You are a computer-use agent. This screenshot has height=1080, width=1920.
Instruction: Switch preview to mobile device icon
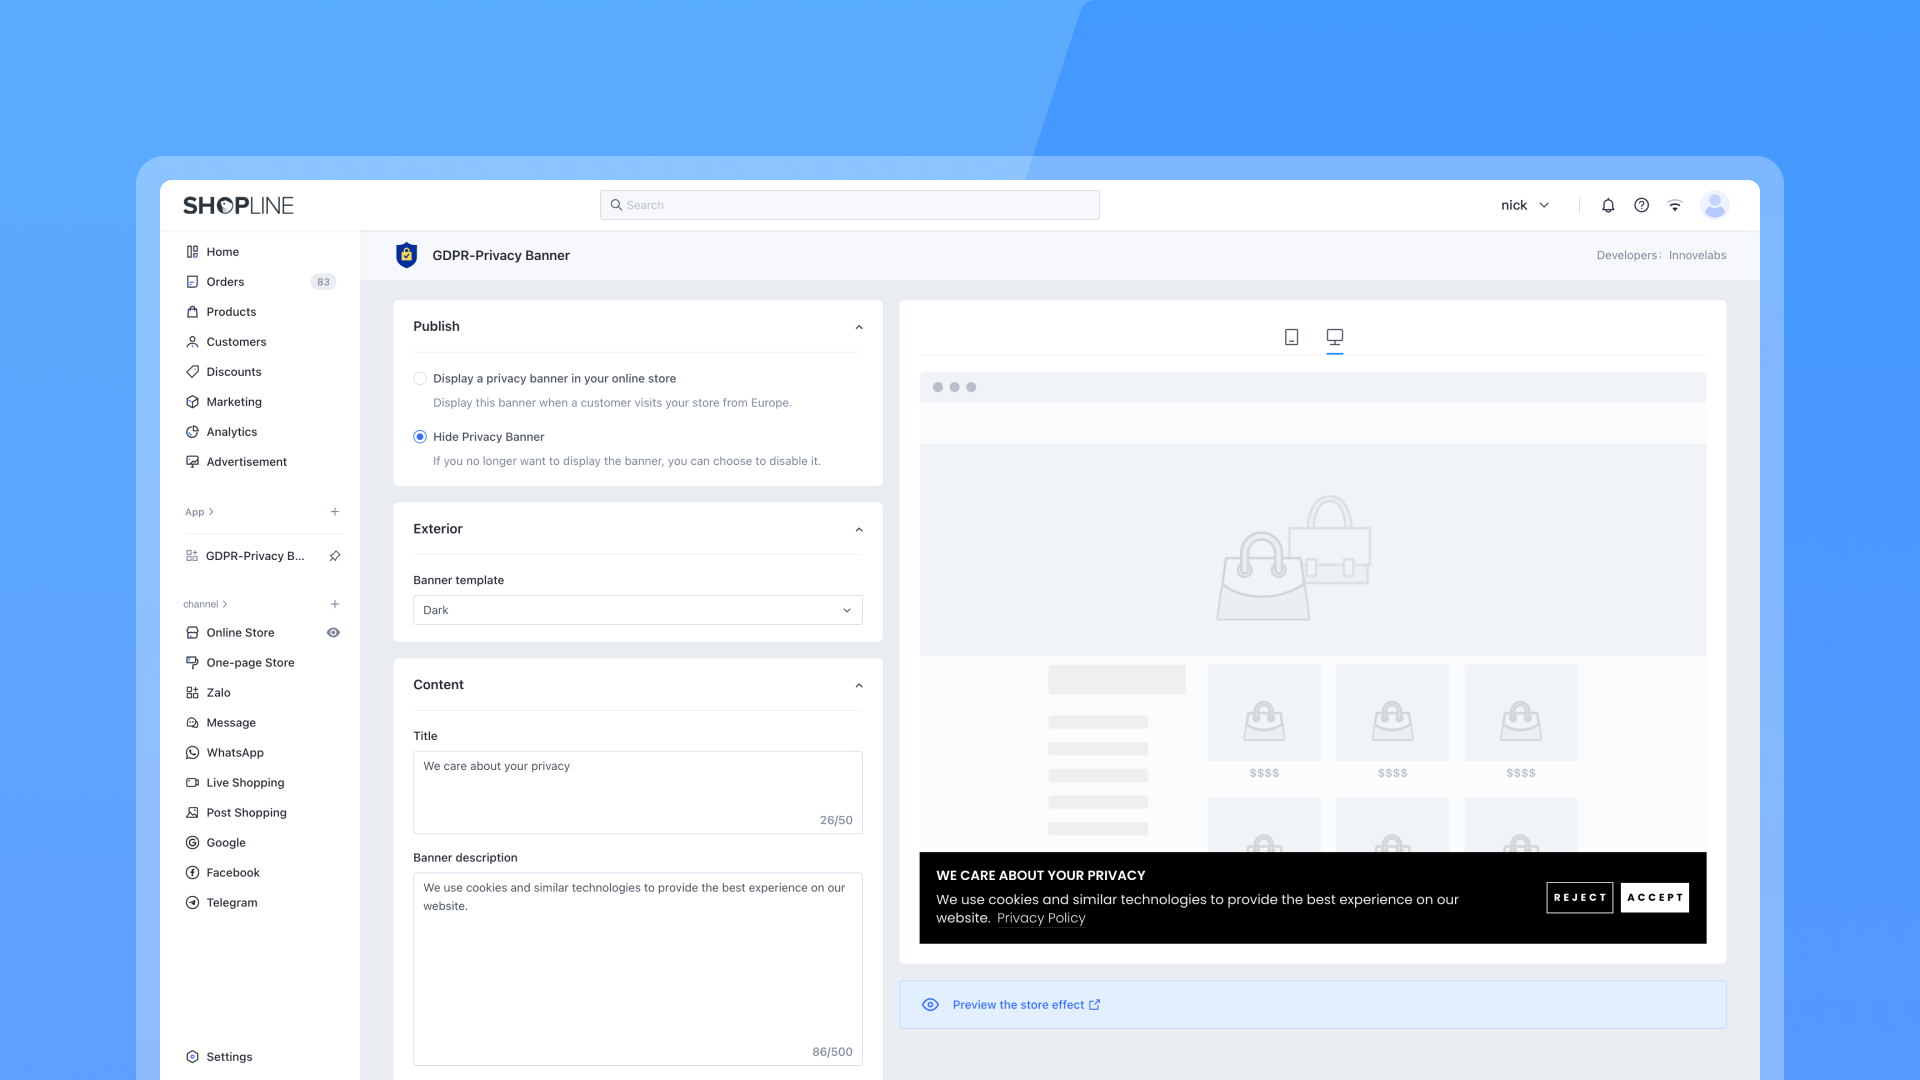point(1291,337)
